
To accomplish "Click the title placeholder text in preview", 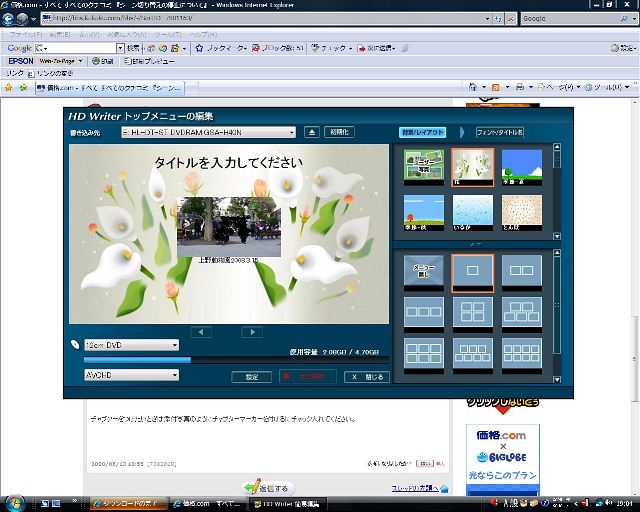I will [x=229, y=163].
